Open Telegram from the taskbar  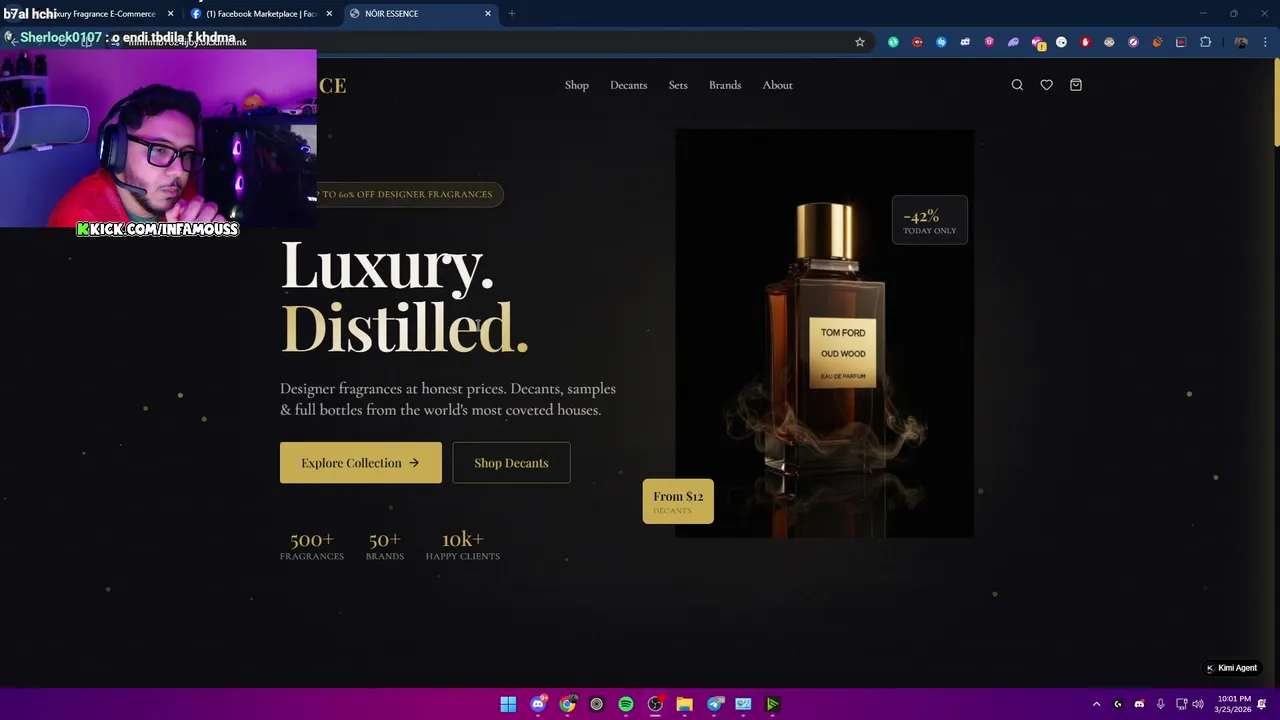pos(714,704)
